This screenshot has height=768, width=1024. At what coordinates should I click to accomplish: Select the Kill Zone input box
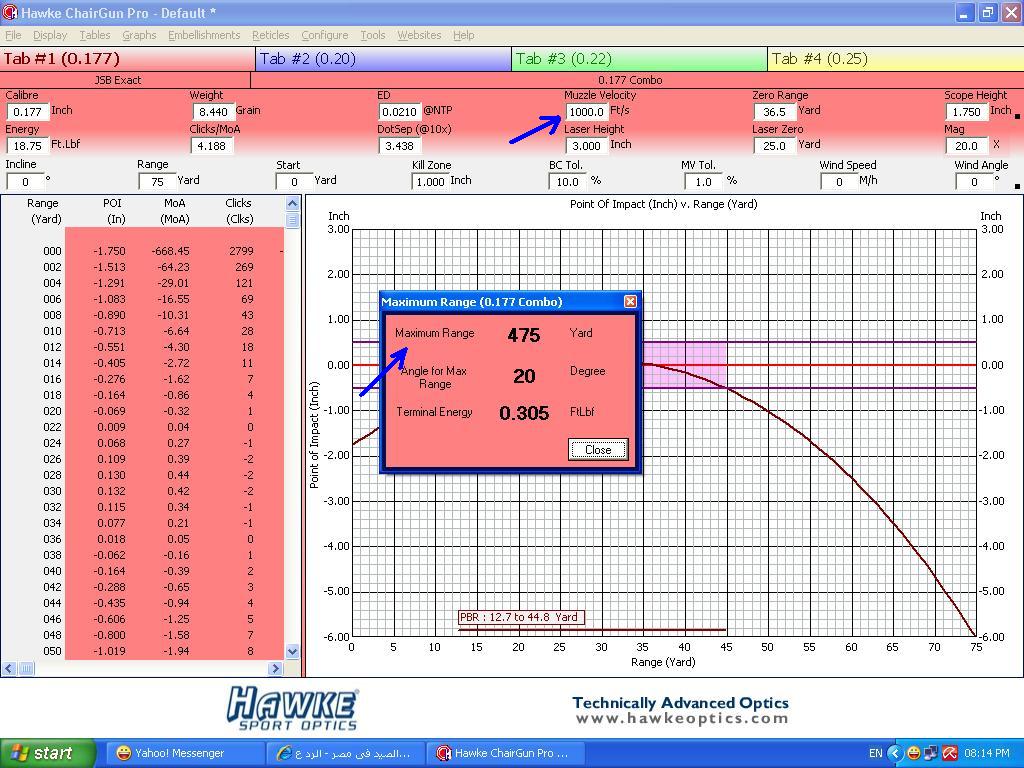point(429,181)
